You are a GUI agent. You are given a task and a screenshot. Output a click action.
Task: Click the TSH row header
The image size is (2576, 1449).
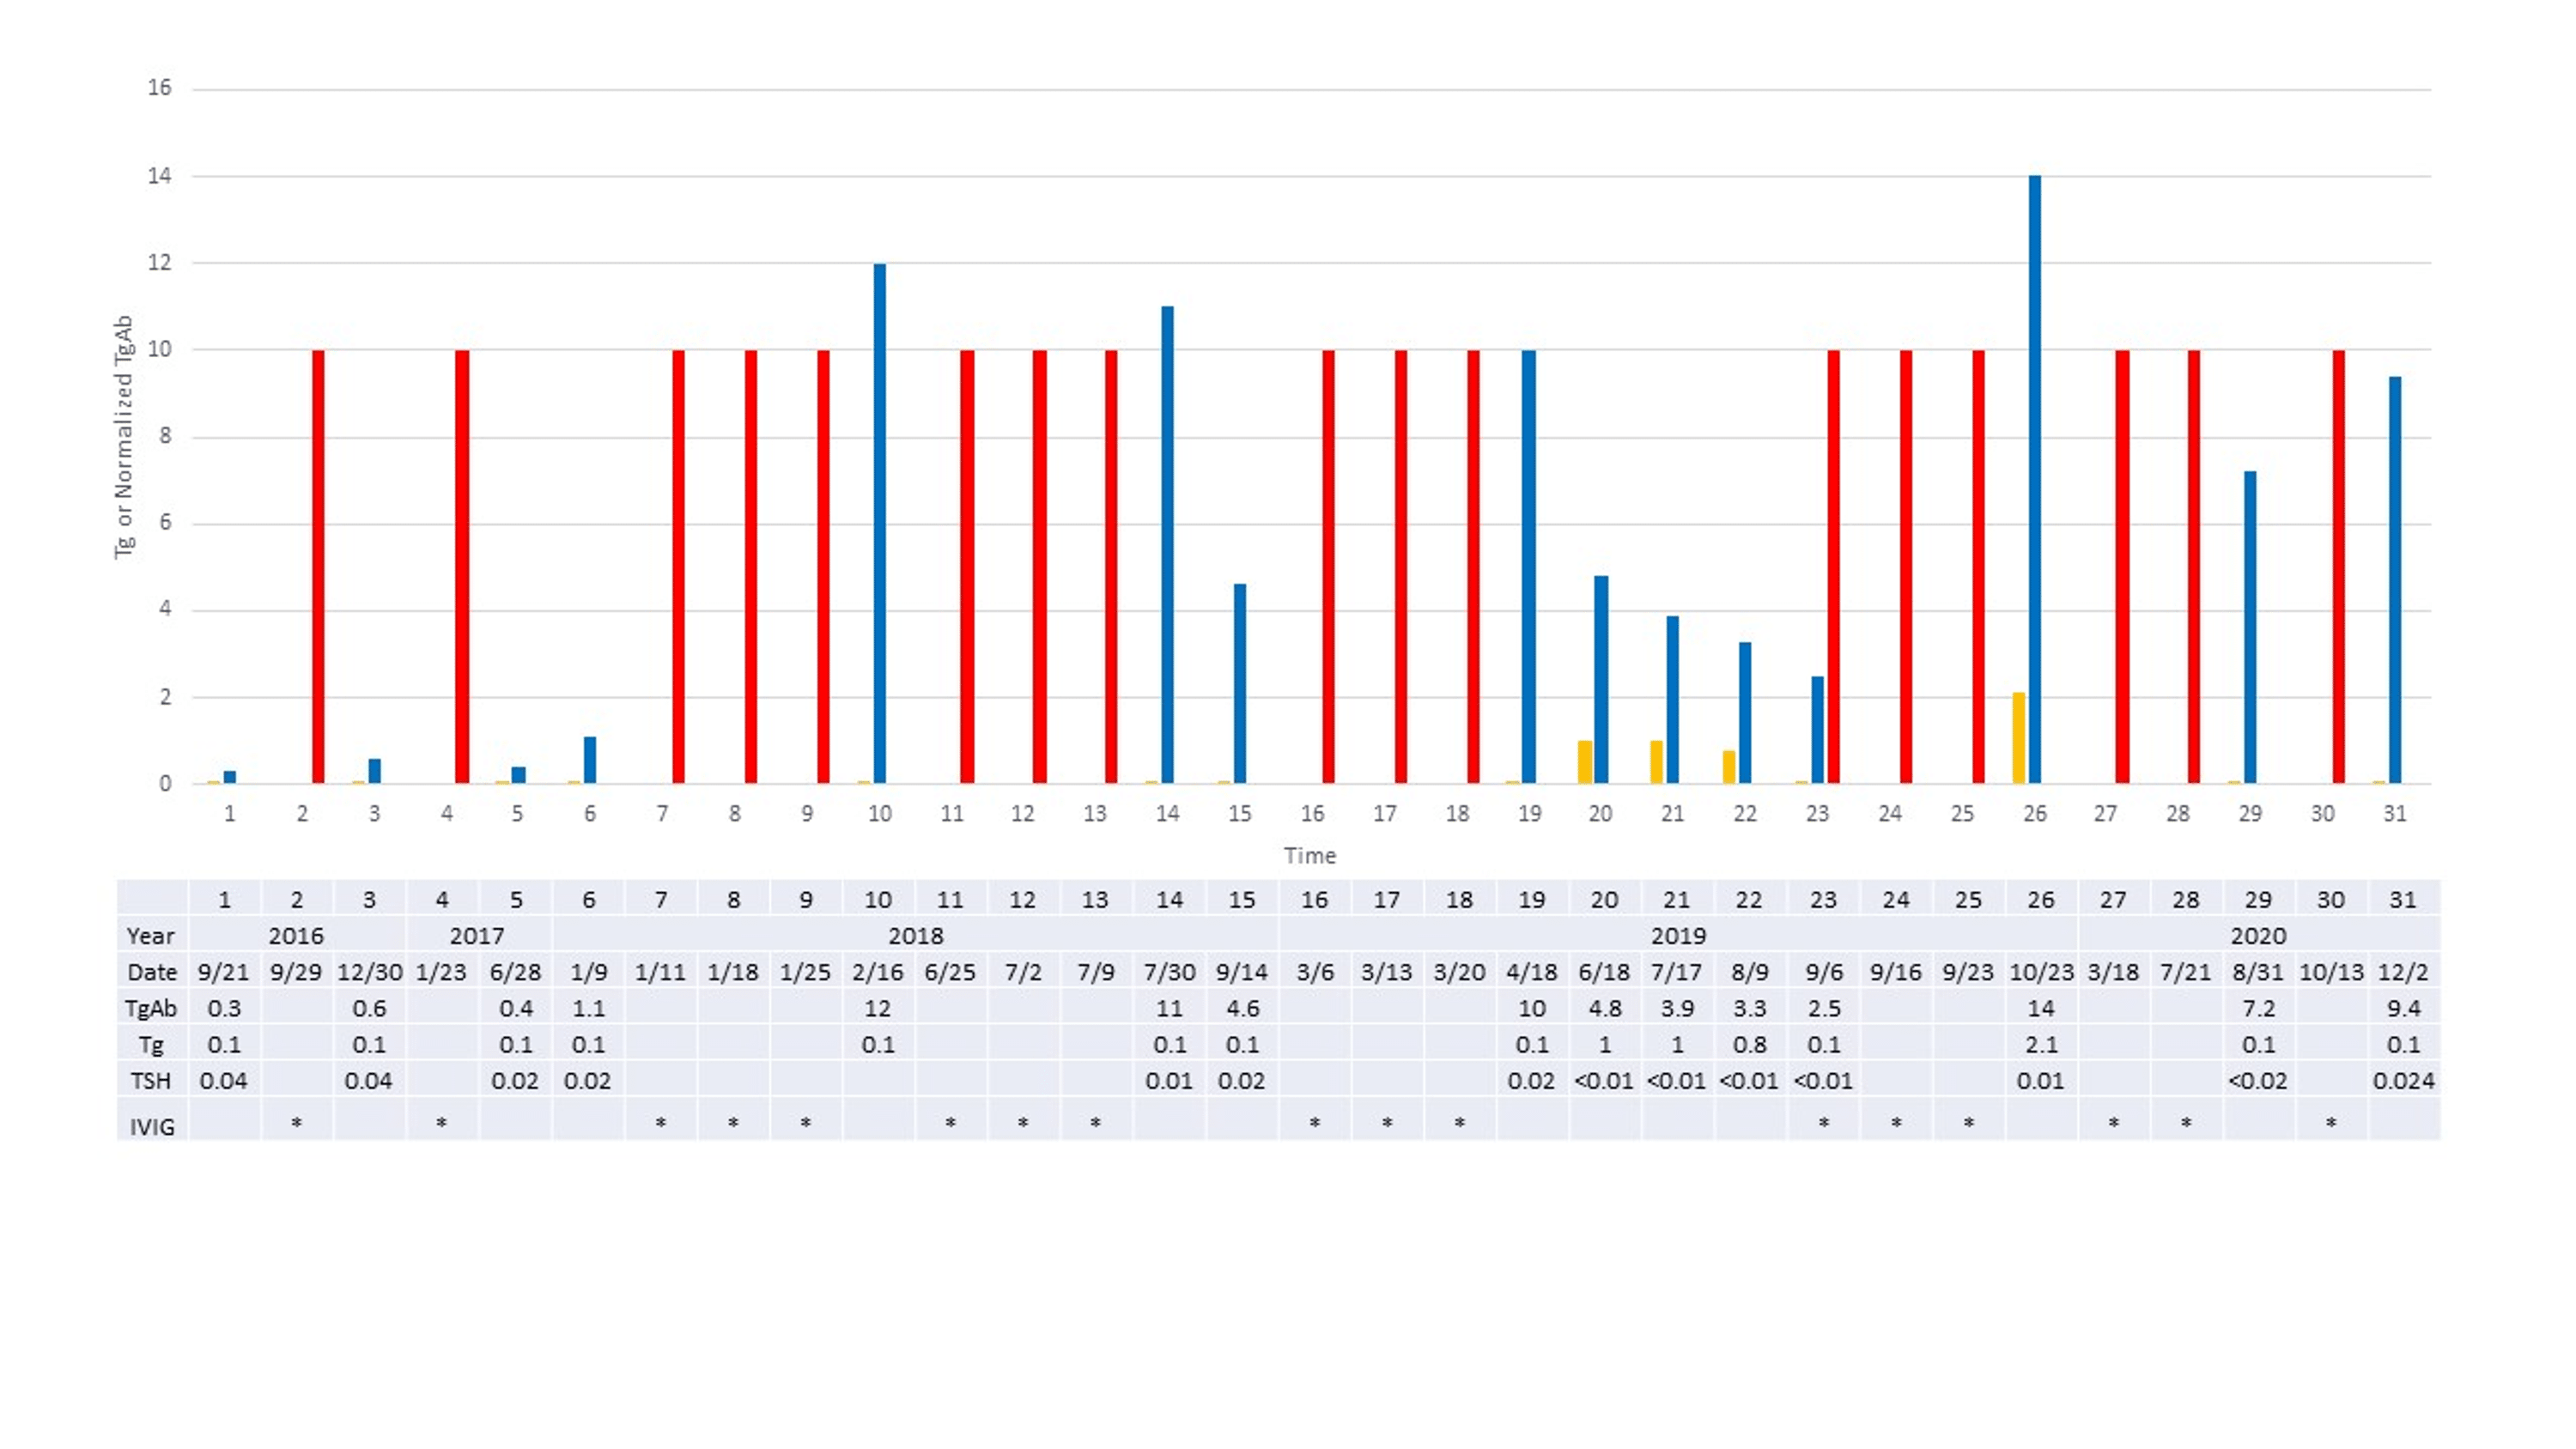click(152, 1081)
